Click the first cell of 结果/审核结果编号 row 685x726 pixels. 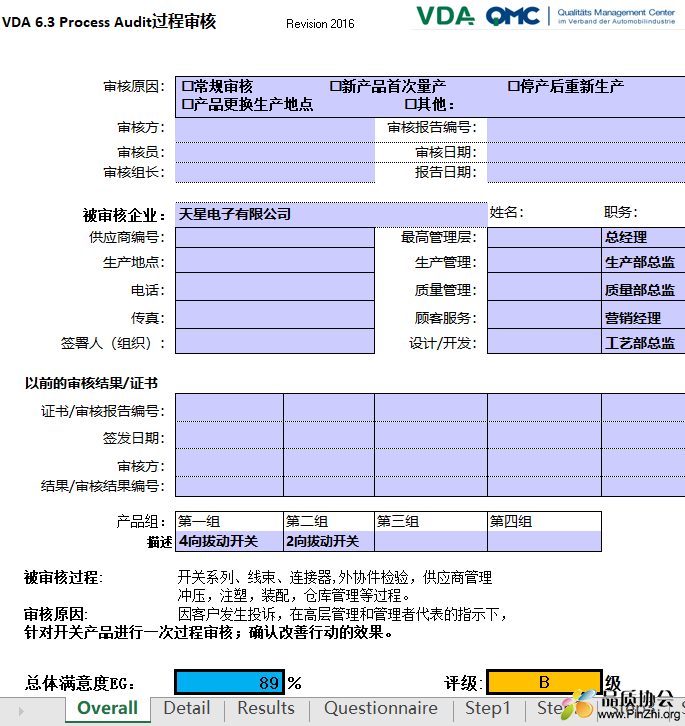pyautogui.click(x=229, y=487)
